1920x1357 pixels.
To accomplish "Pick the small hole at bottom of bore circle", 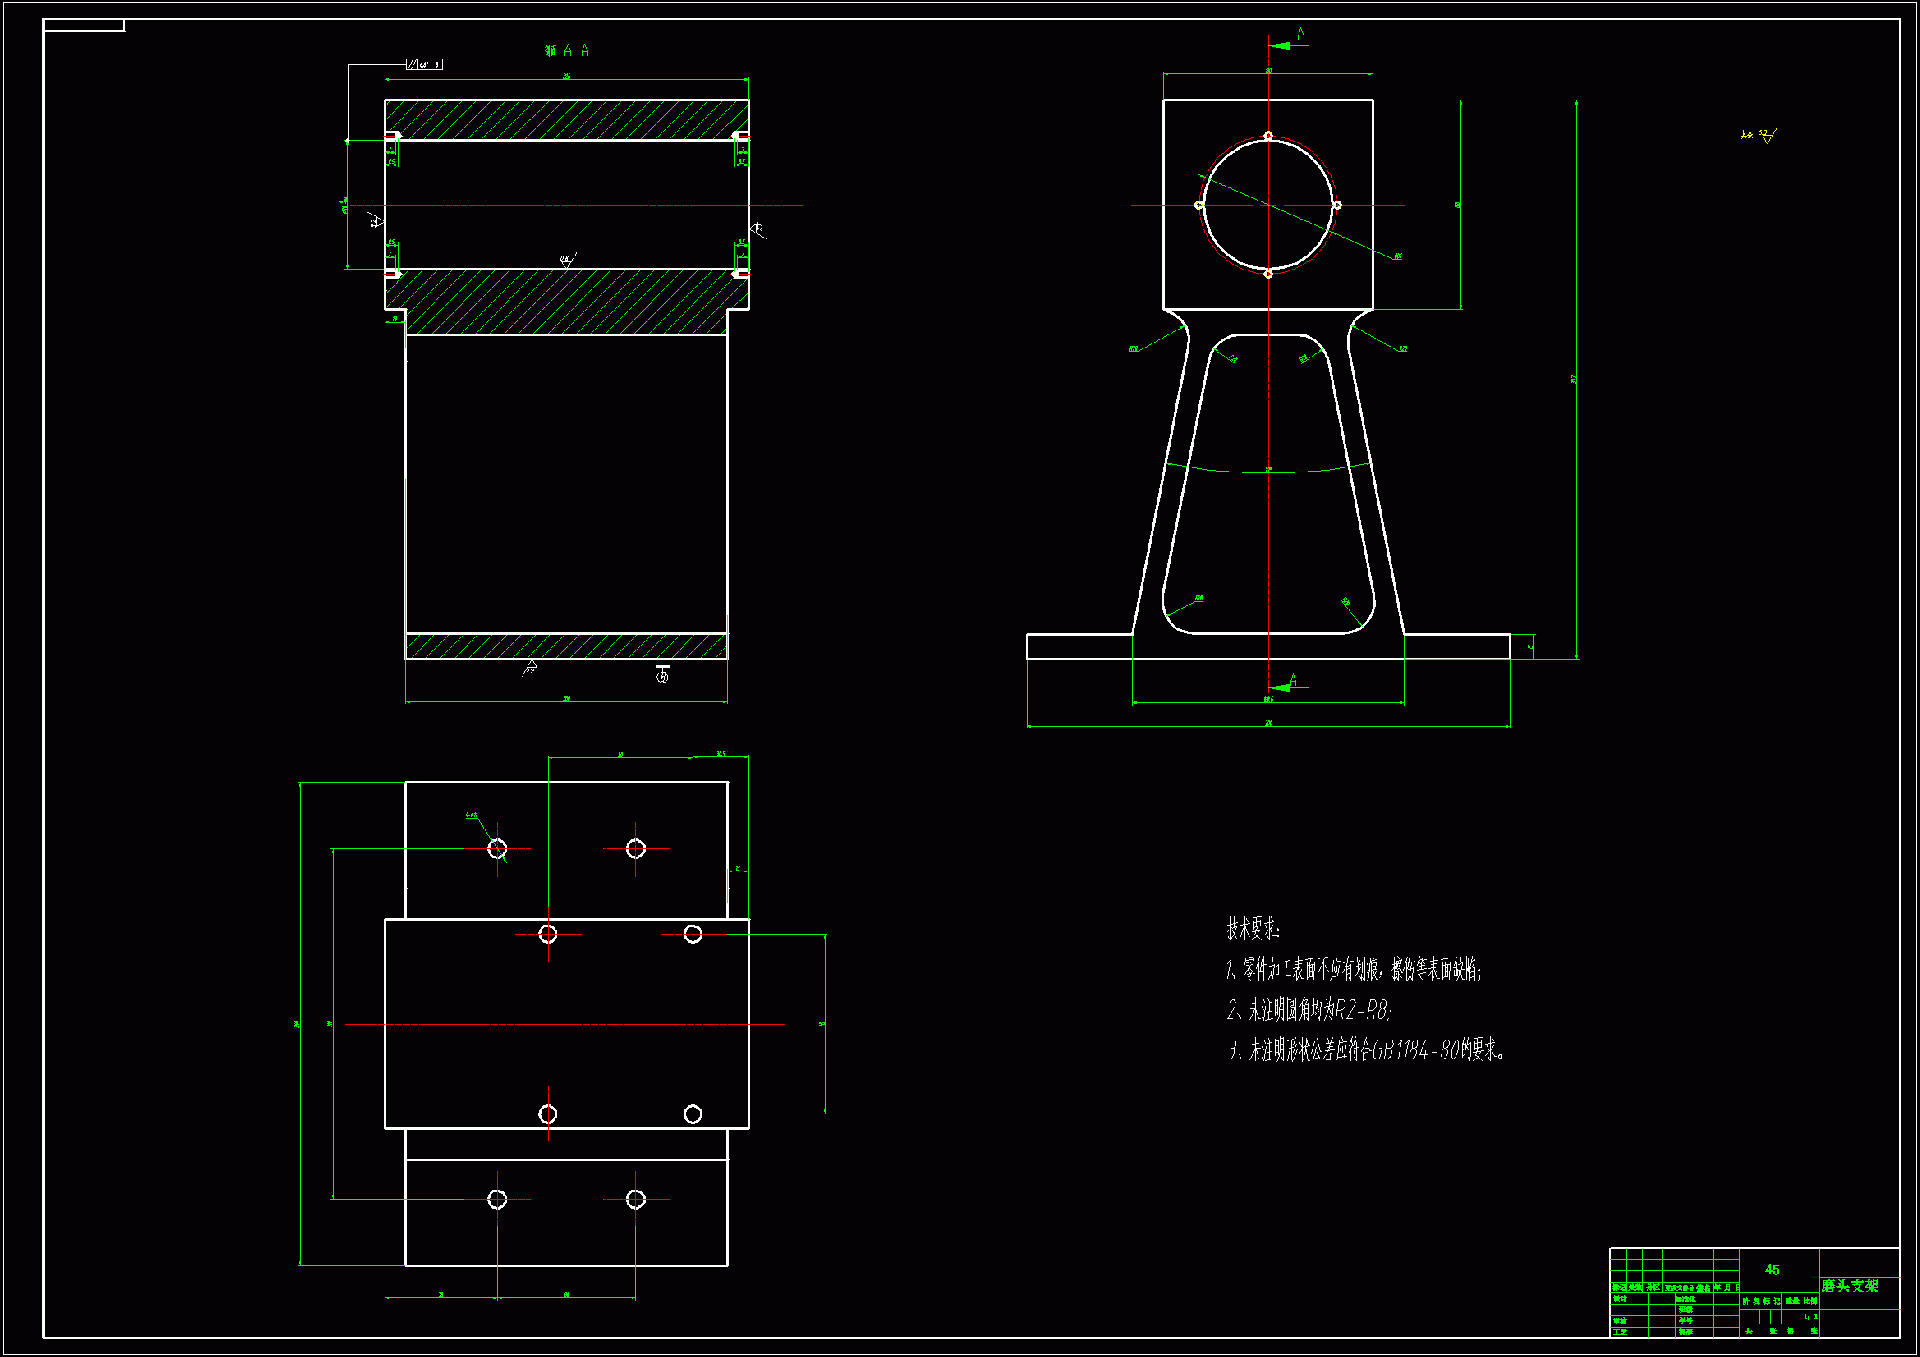I will coord(1268,274).
